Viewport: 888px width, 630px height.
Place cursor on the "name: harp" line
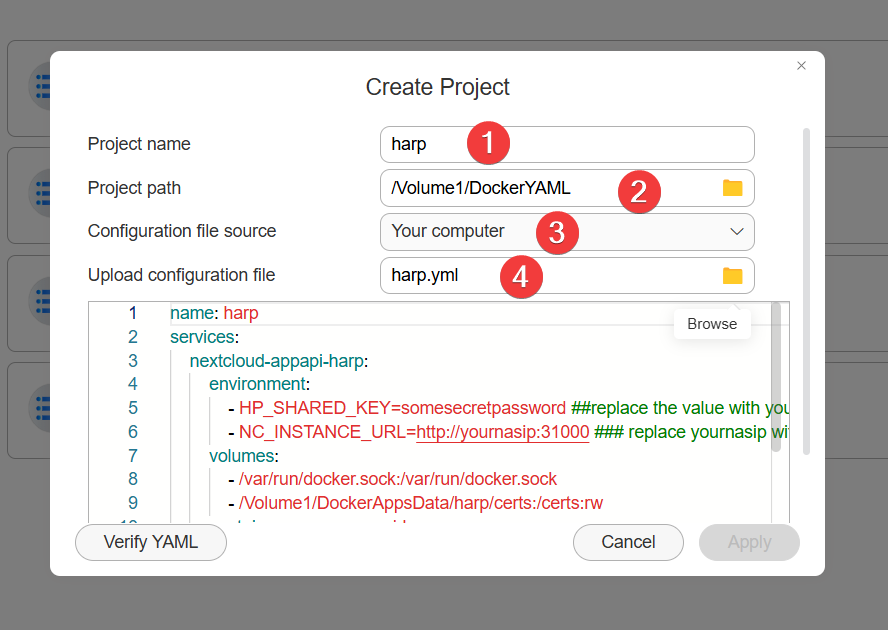coord(214,313)
